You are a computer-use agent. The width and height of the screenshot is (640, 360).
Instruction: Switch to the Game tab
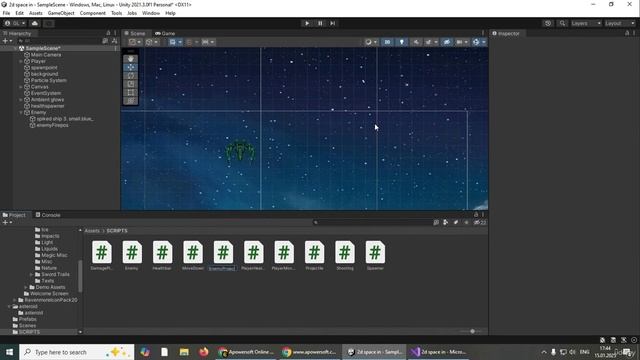[165, 33]
